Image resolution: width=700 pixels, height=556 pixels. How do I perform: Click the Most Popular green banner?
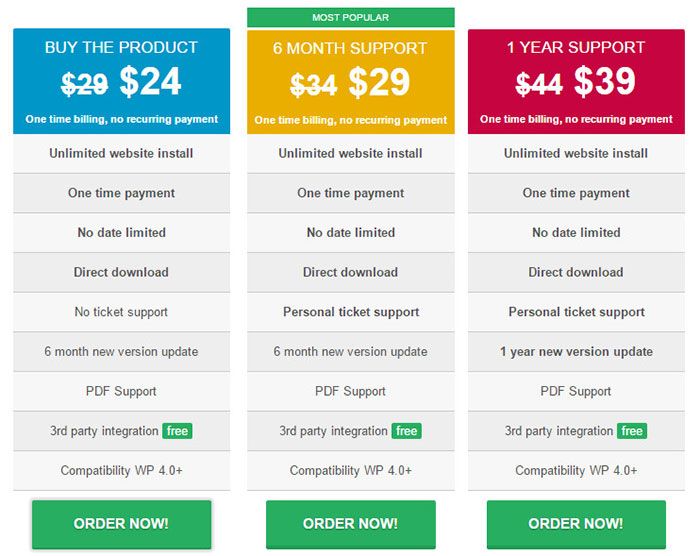(x=350, y=17)
